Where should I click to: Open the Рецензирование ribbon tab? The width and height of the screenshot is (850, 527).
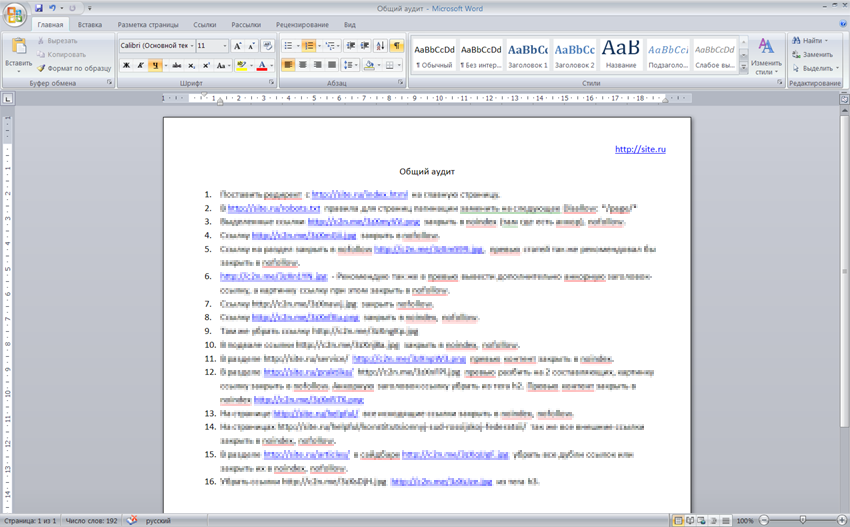[302, 25]
